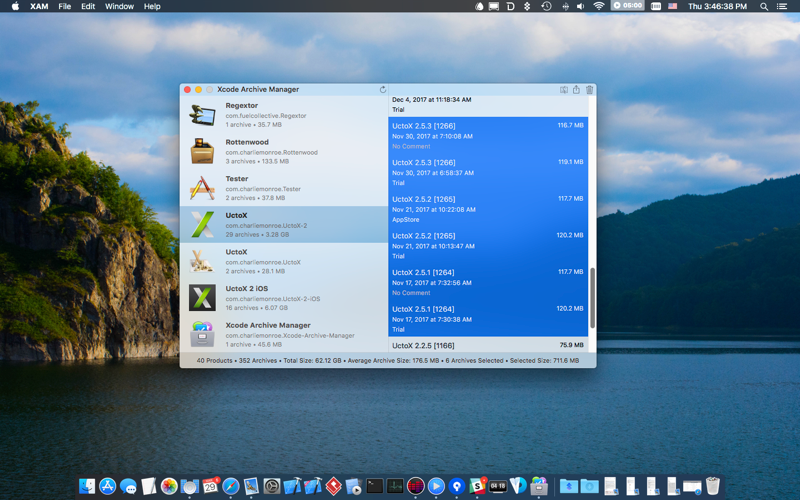The image size is (800, 500).
Task: Open Photos from the dock
Action: tap(169, 486)
